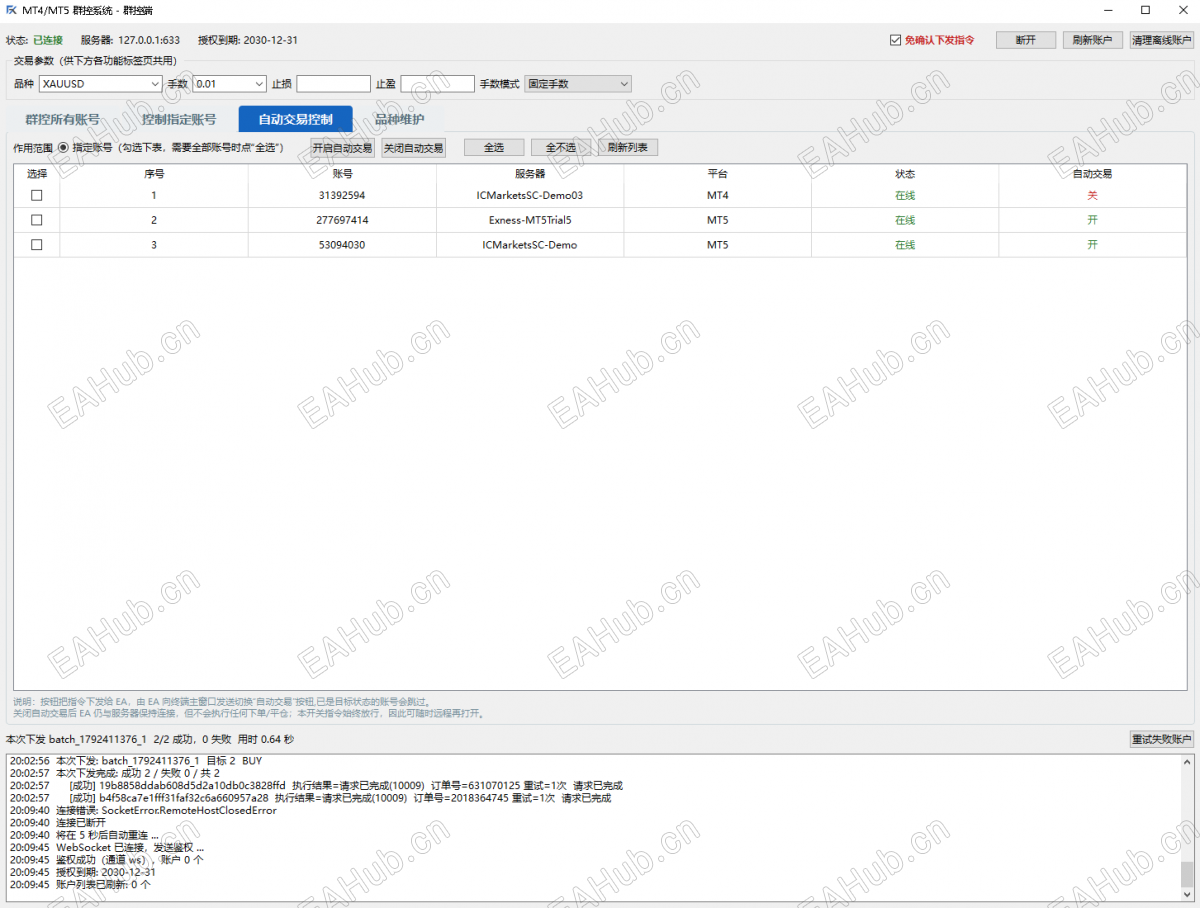Toggle the 免确认下发指令 checkbox
Viewport: 1200px width, 908px height.
pyautogui.click(x=896, y=40)
